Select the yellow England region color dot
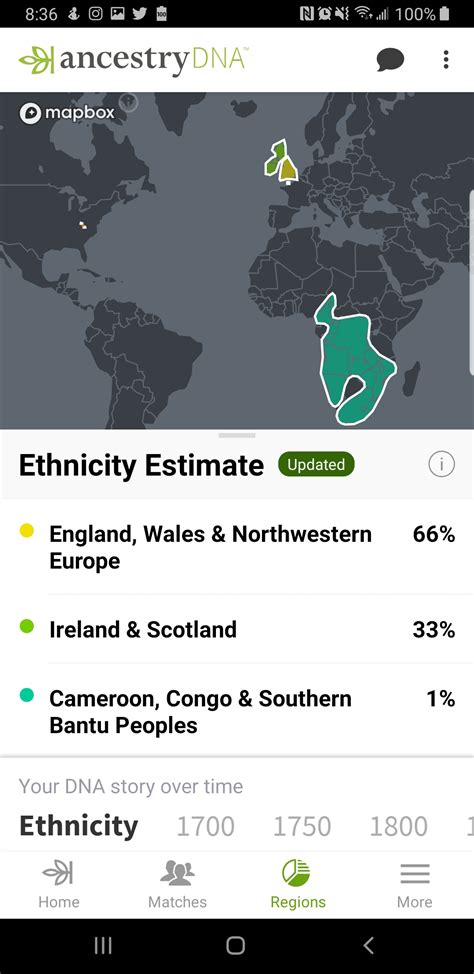This screenshot has width=474, height=974. coord(27,530)
